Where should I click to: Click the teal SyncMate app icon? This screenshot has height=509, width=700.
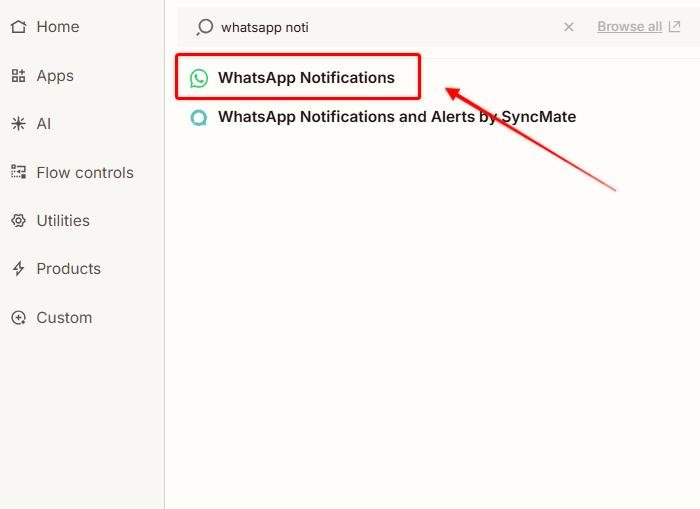click(199, 117)
